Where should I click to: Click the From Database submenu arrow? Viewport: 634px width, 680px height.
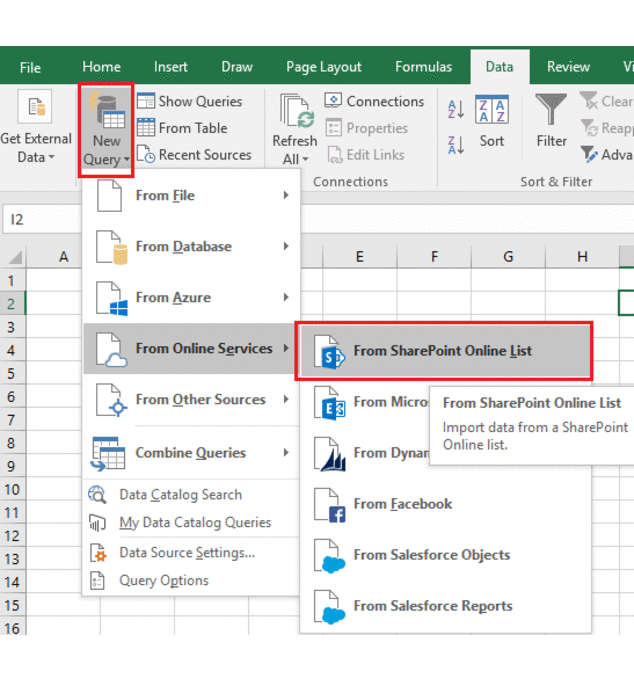(x=286, y=246)
